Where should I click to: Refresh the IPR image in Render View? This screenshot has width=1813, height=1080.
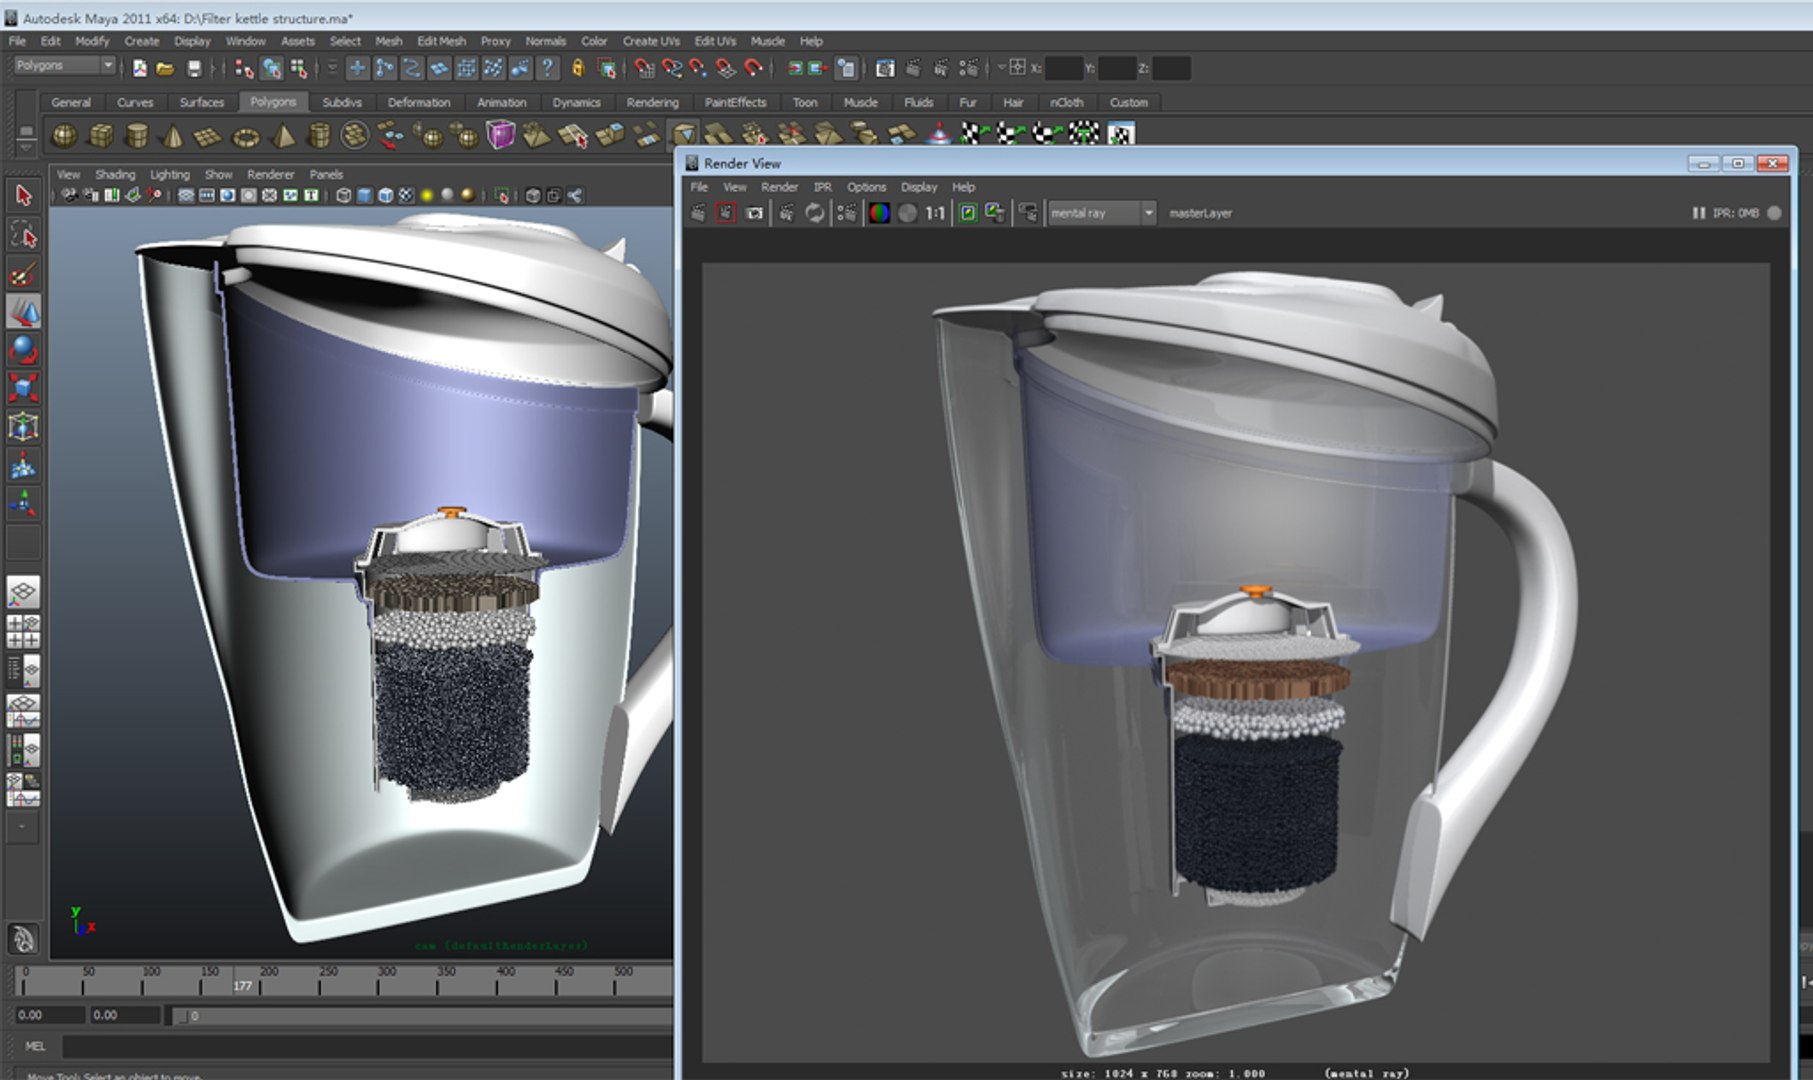click(815, 213)
